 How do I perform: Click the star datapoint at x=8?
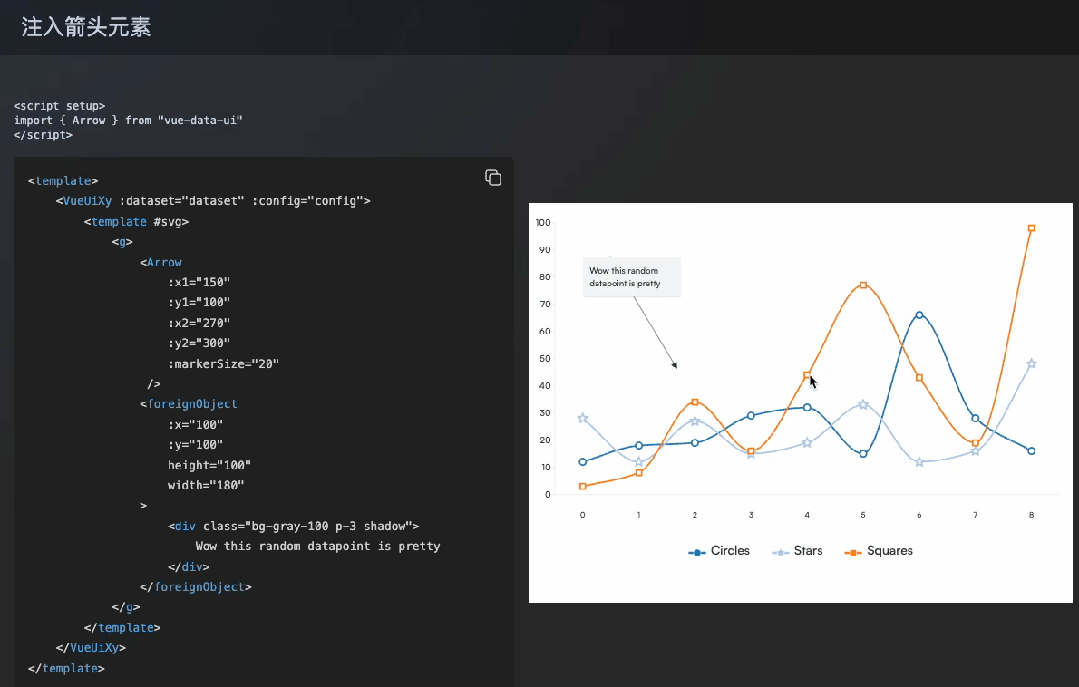[1031, 364]
